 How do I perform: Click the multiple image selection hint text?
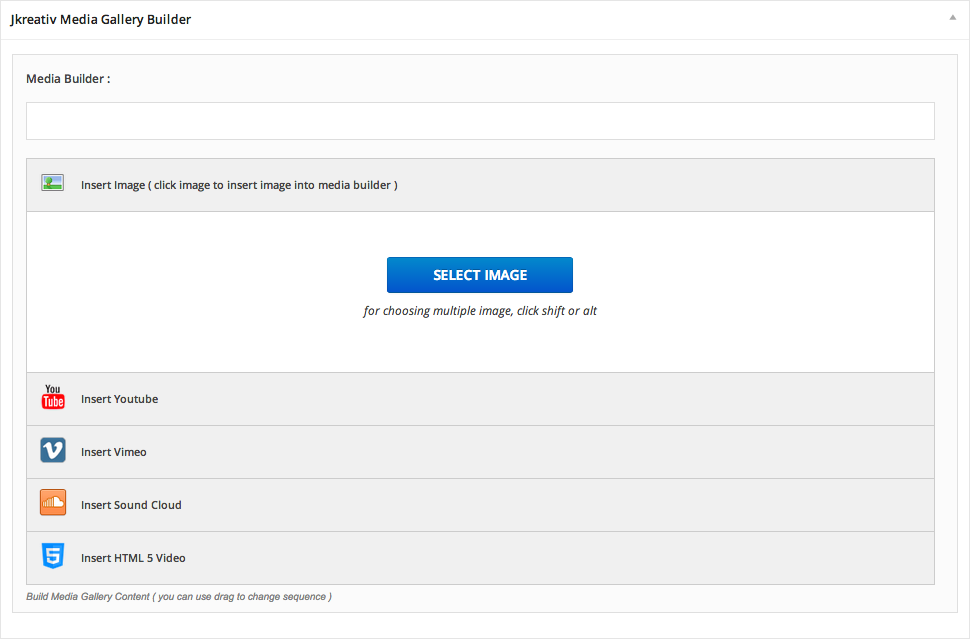point(480,310)
